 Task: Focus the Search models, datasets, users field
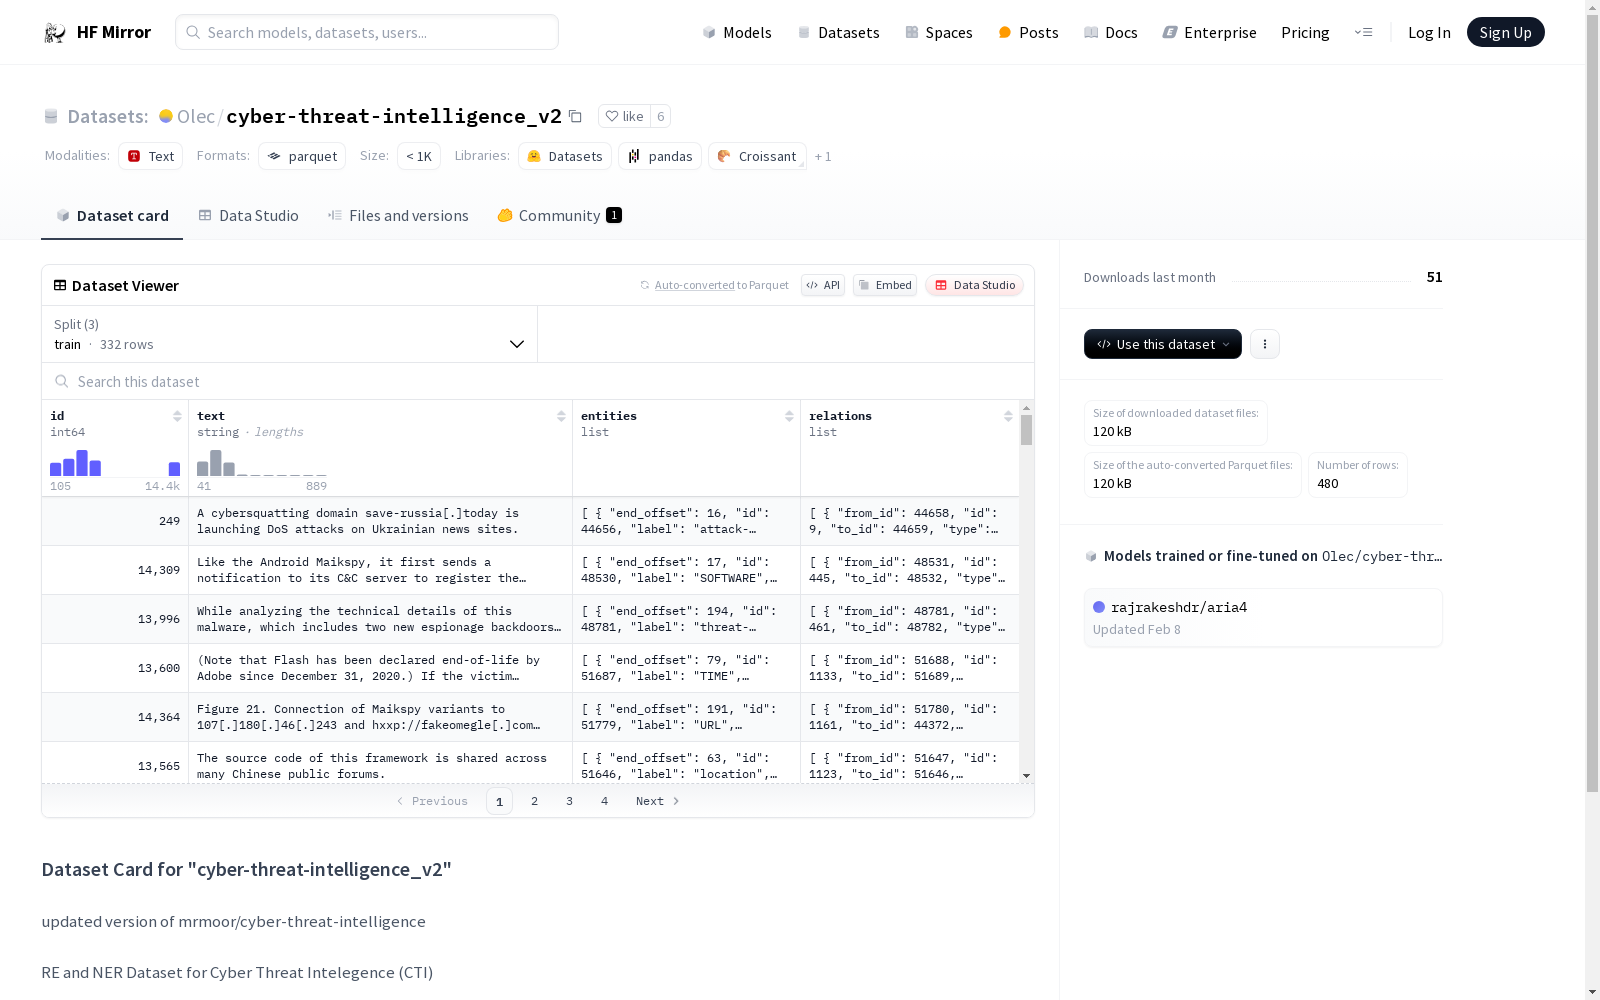367,32
